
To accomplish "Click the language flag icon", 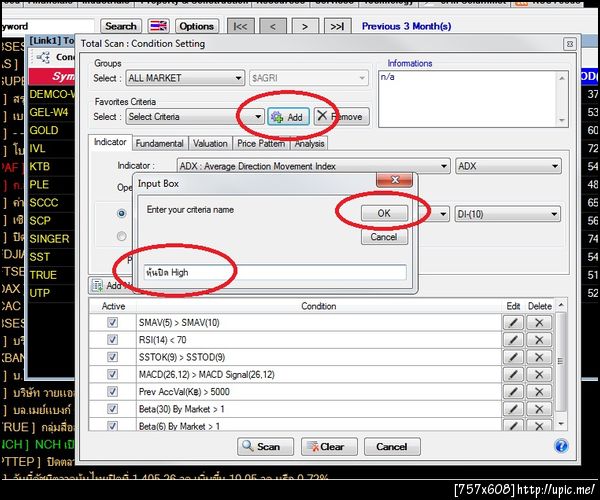I will [x=159, y=26].
